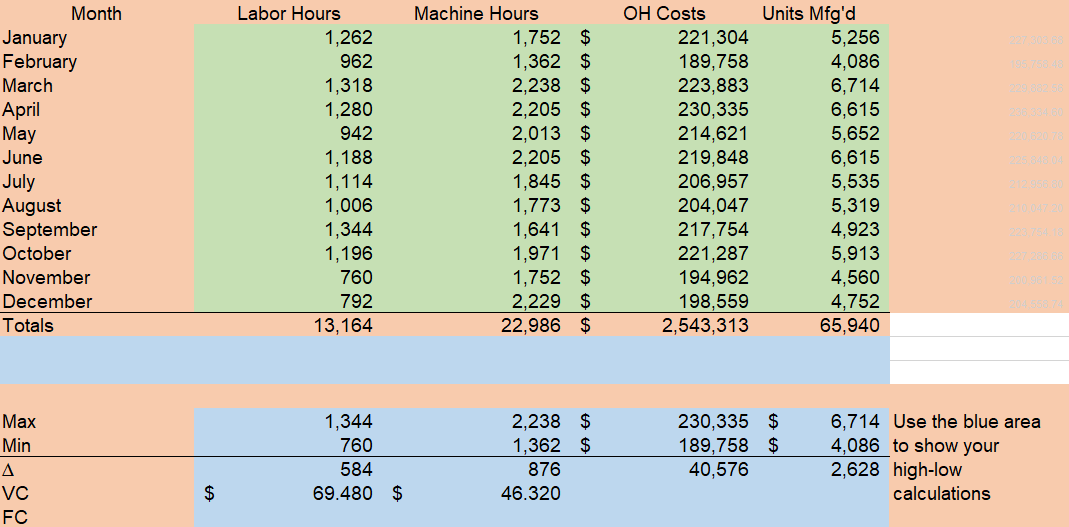Select the OH Costs header cell
The height and width of the screenshot is (527, 1069).
664,14
